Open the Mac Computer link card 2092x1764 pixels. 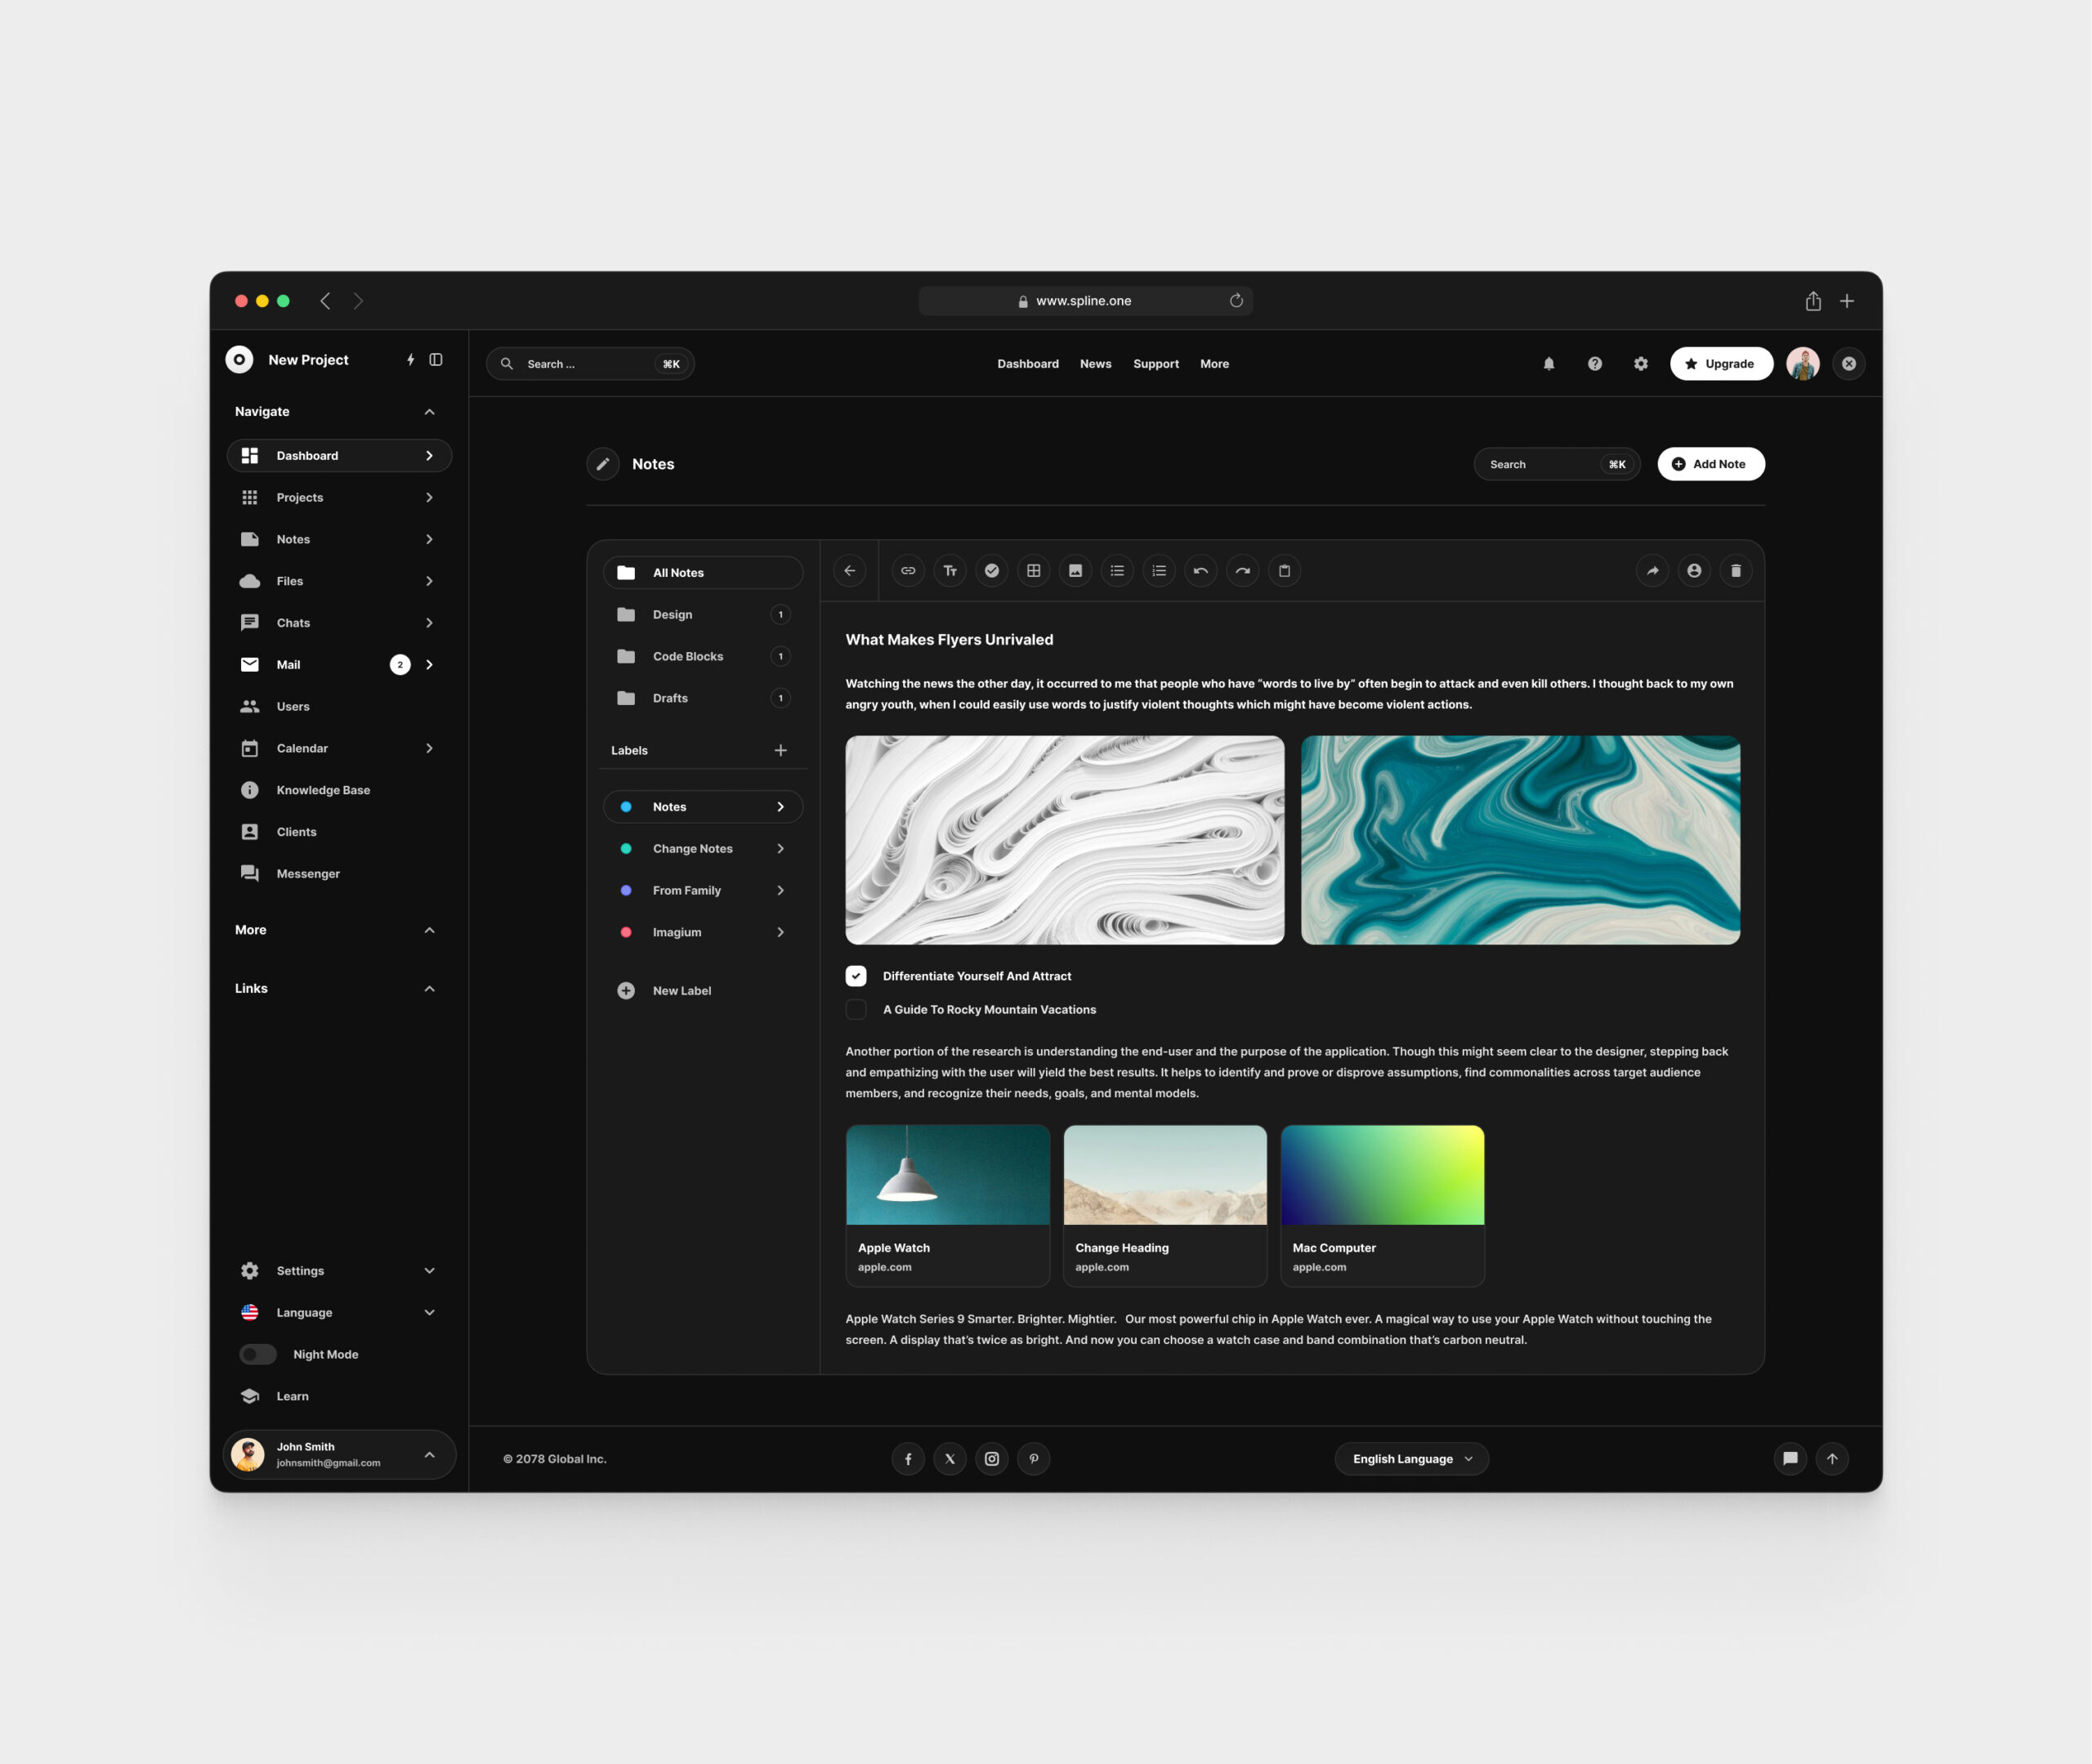(1383, 1206)
